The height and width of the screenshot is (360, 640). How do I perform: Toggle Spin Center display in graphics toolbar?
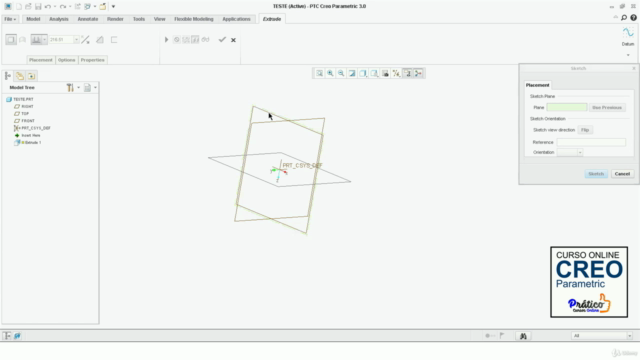pos(418,73)
